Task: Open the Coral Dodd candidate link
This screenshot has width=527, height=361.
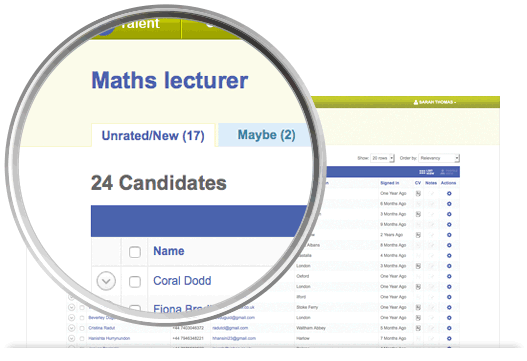Action: pos(182,281)
